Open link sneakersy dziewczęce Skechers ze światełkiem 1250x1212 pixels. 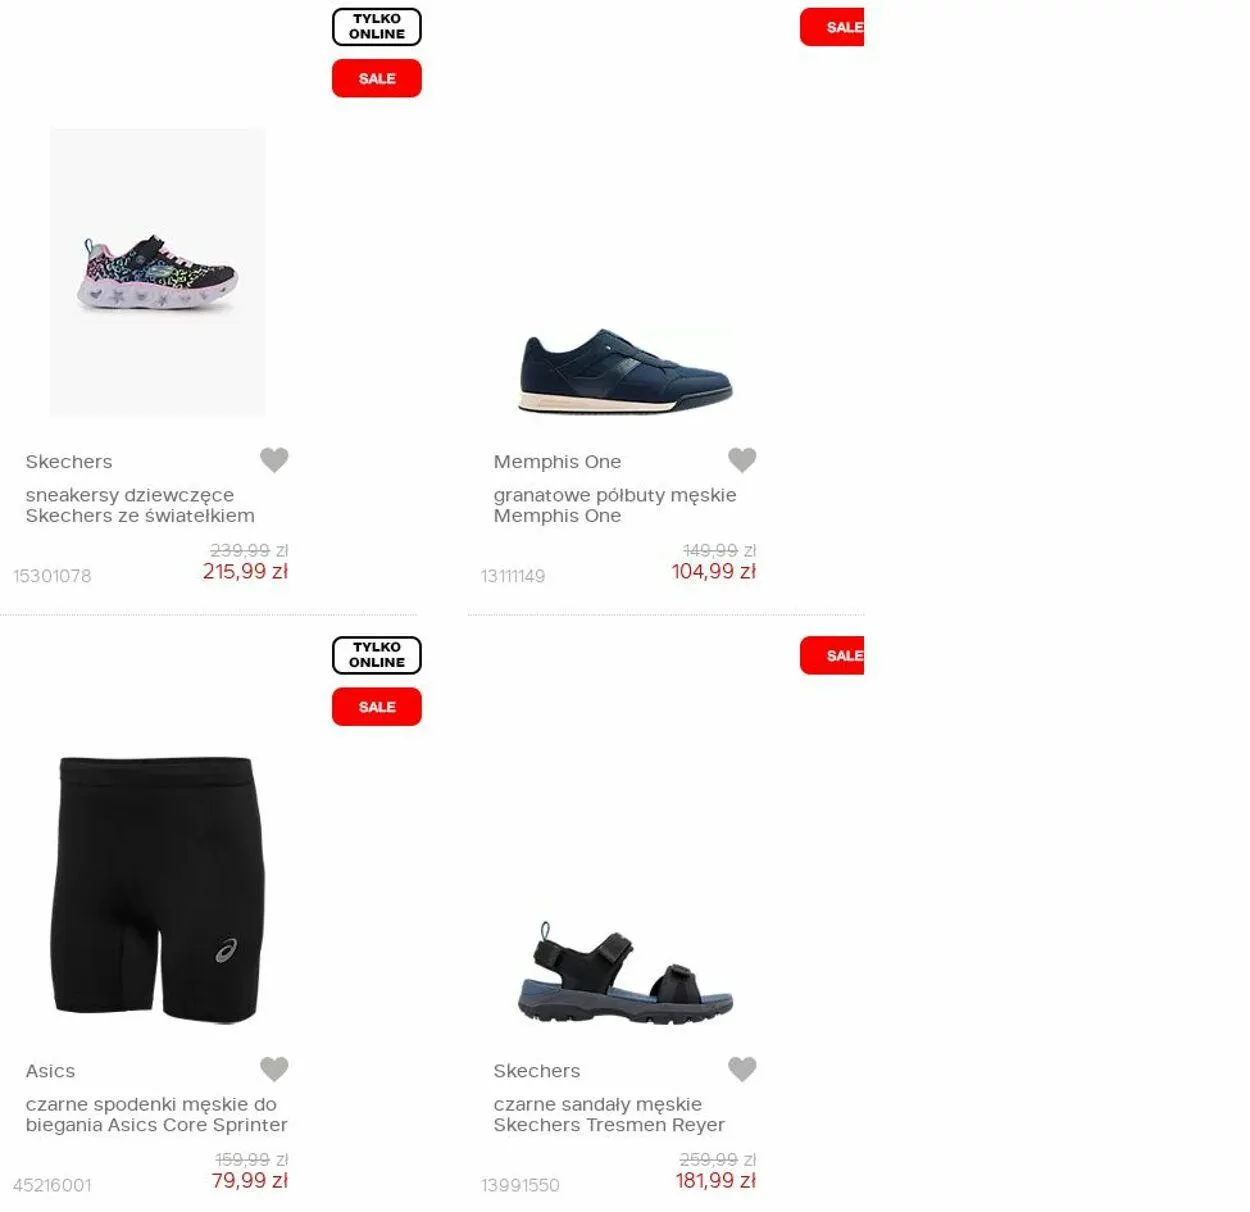click(140, 505)
